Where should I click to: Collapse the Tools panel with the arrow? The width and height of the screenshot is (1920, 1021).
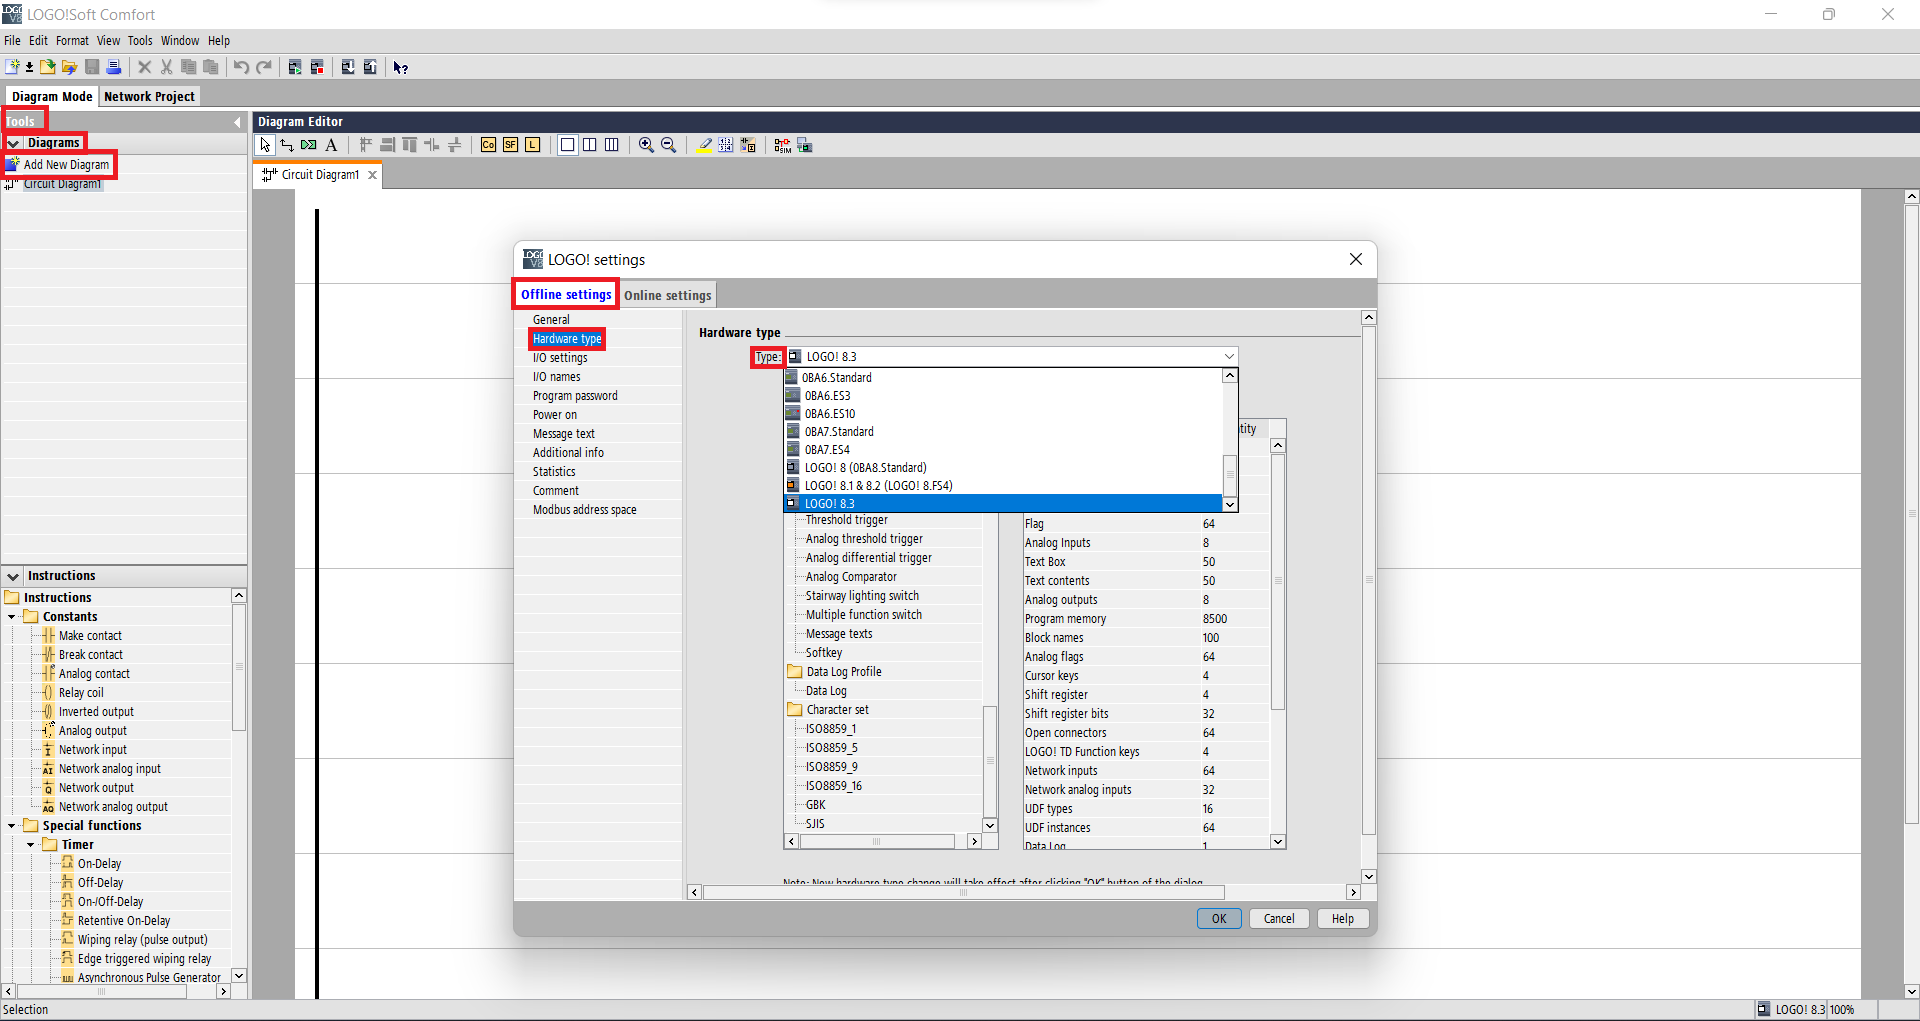coord(237,122)
